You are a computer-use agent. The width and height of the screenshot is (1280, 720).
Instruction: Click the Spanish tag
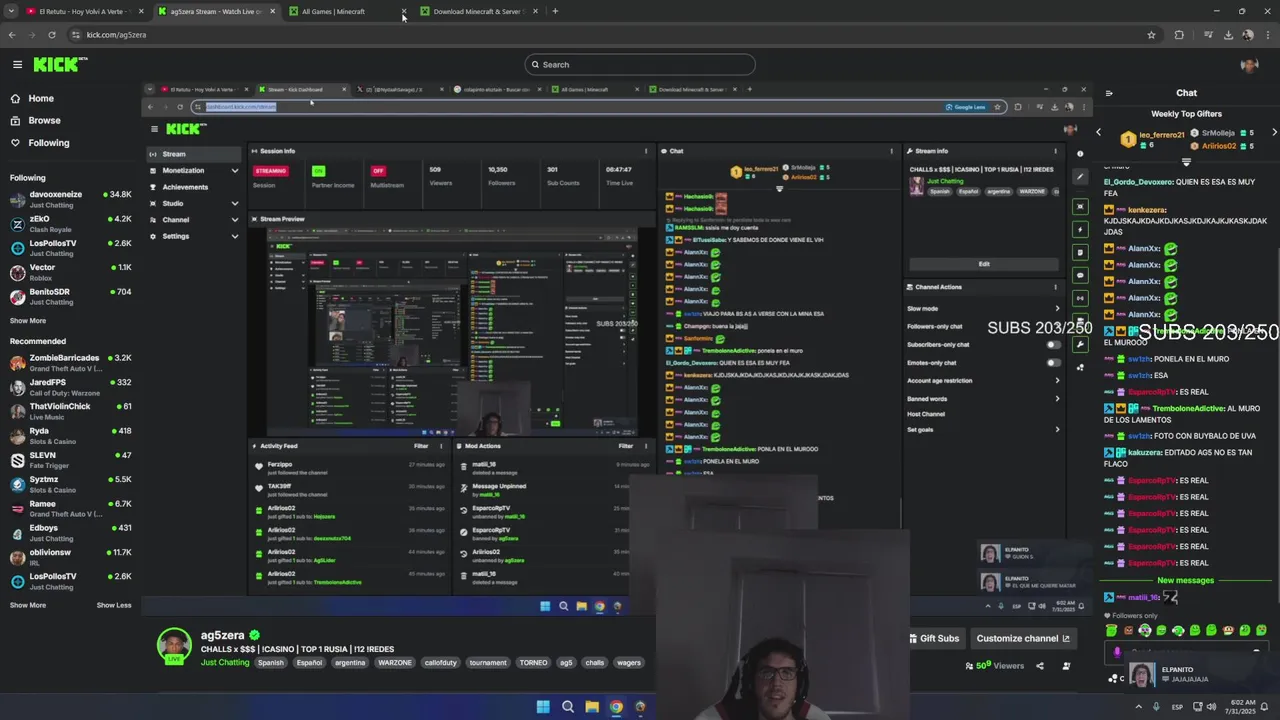click(270, 662)
